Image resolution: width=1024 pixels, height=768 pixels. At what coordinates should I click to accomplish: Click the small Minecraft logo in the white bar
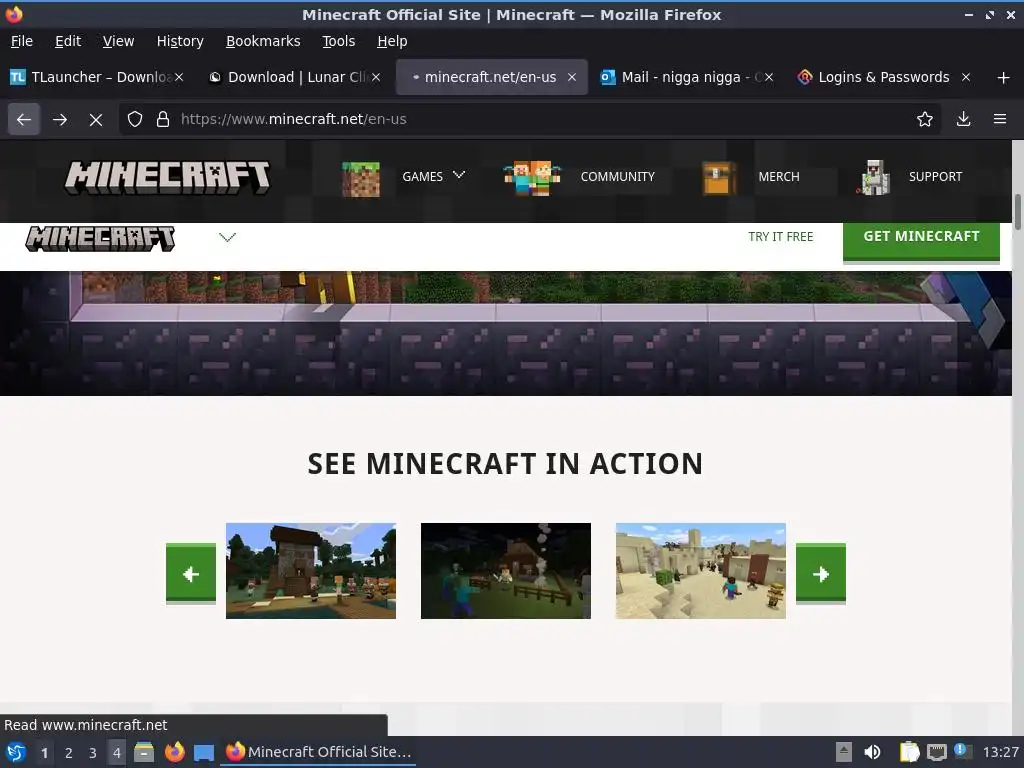click(100, 238)
